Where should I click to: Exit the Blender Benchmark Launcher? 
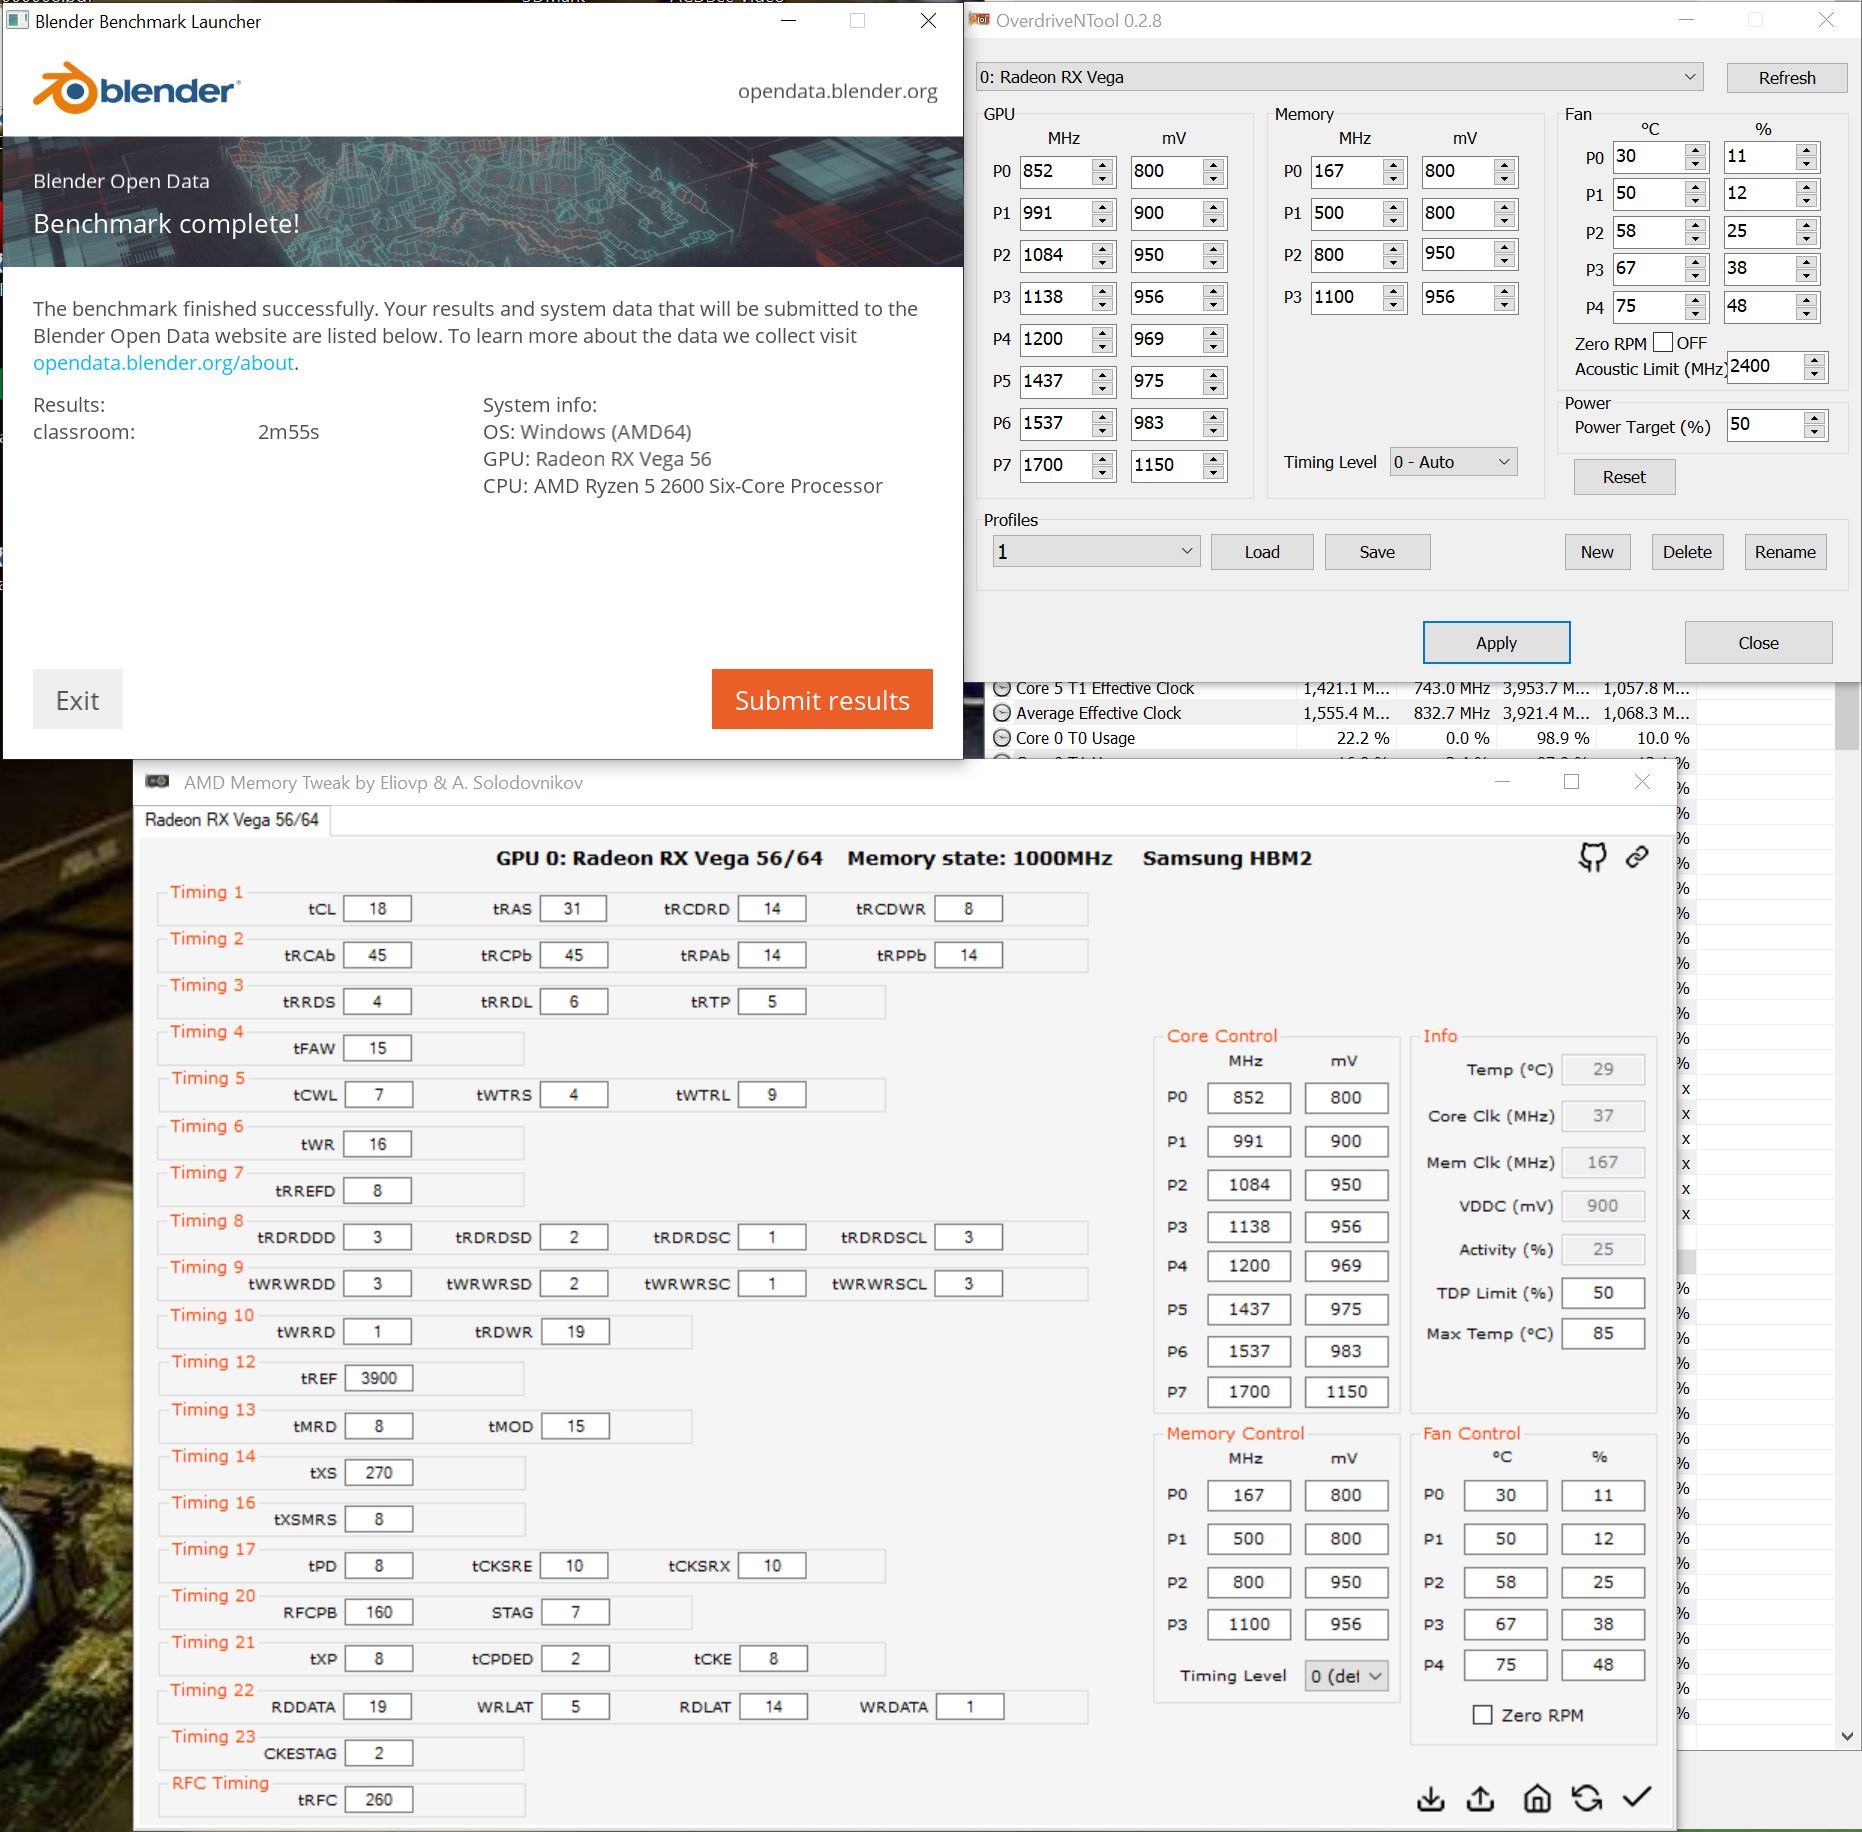(x=78, y=699)
